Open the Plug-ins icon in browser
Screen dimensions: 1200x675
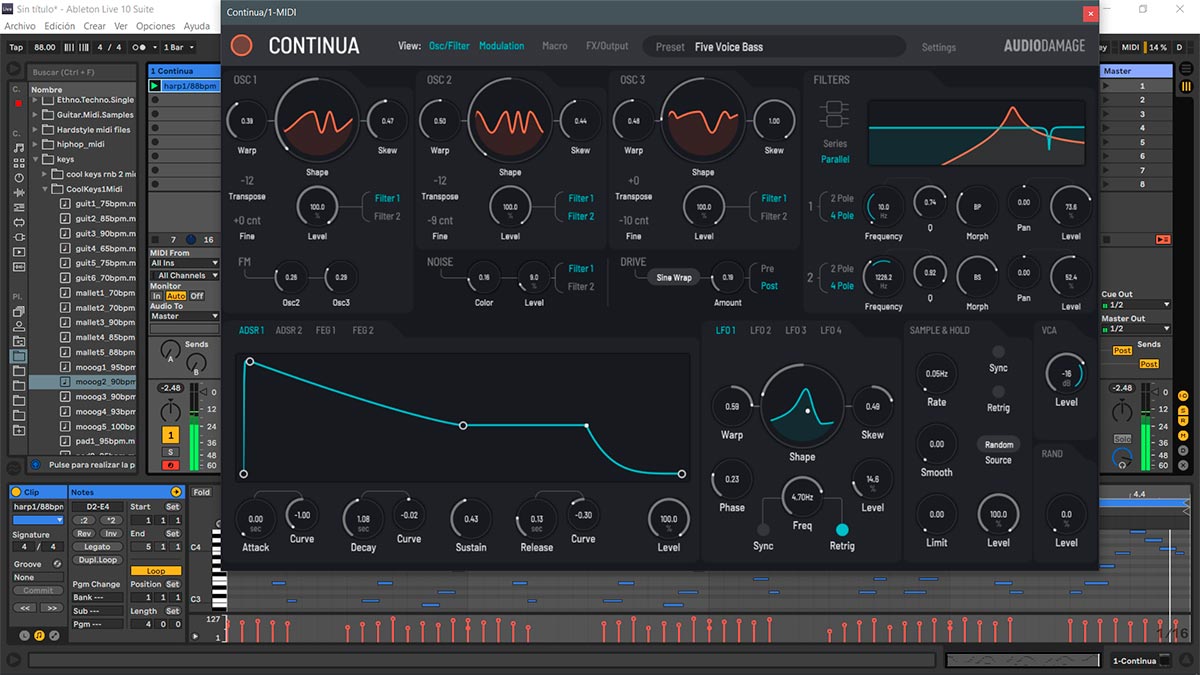coord(18,237)
